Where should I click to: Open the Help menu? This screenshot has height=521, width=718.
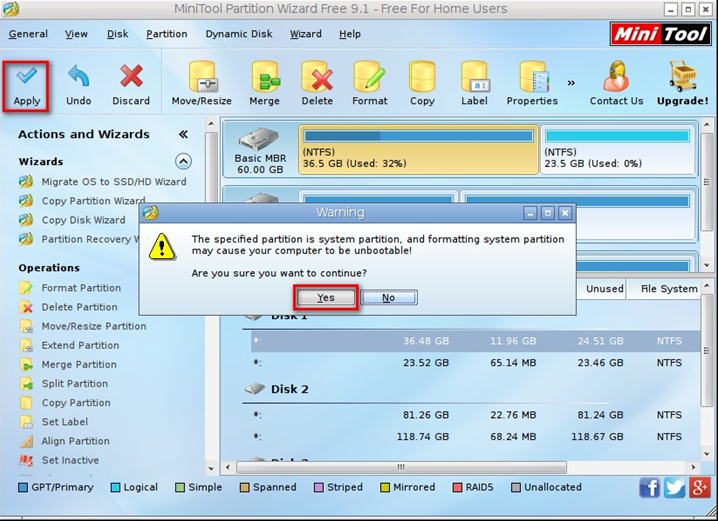pos(350,34)
